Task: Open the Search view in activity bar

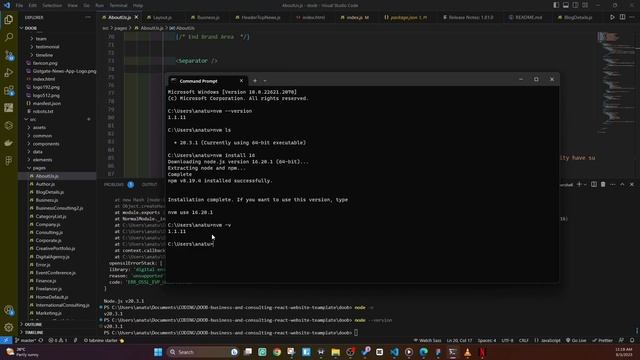Action: pos(9,37)
